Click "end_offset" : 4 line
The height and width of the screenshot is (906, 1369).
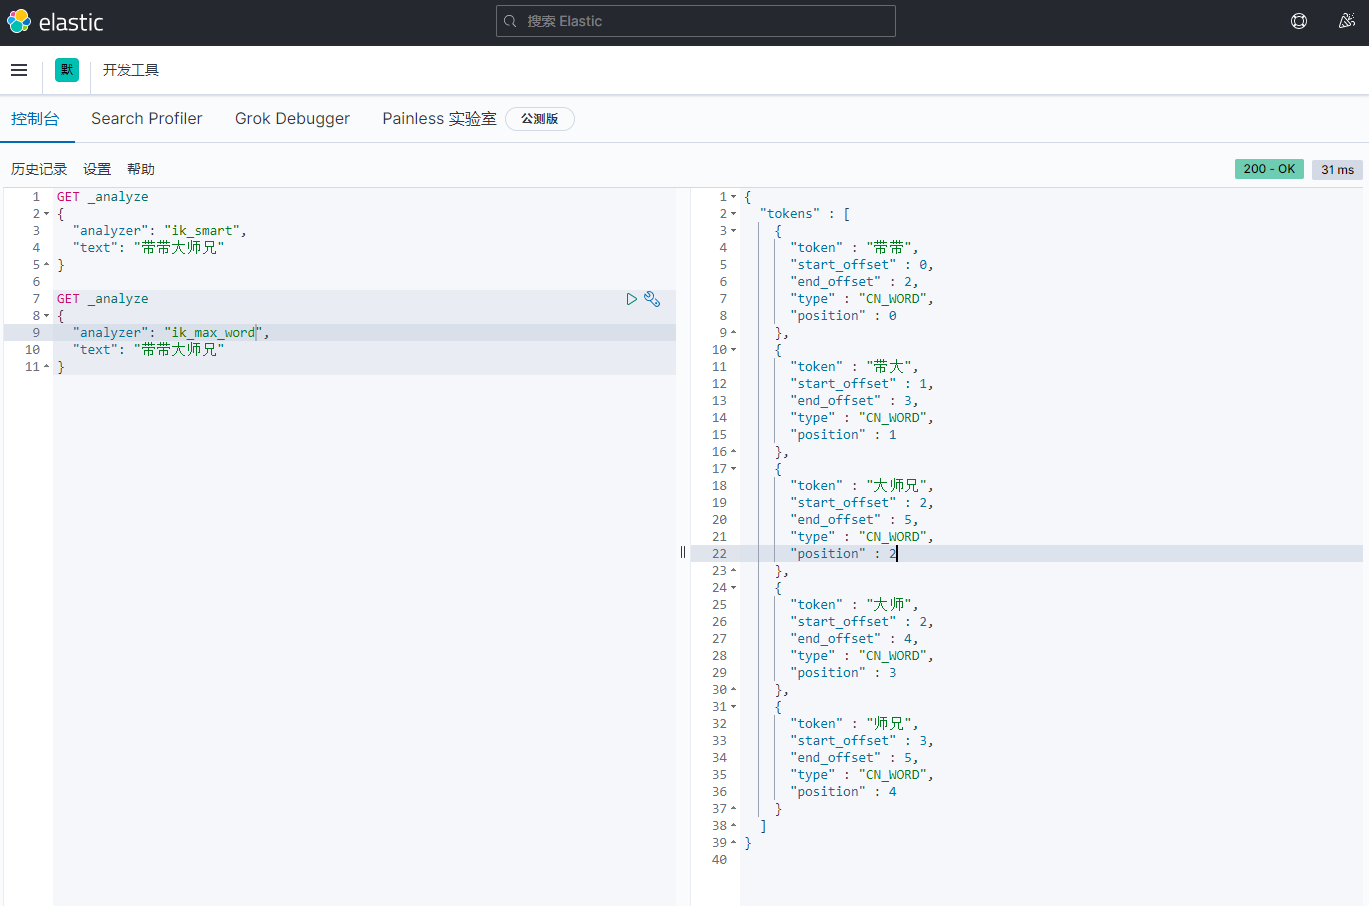point(854,639)
